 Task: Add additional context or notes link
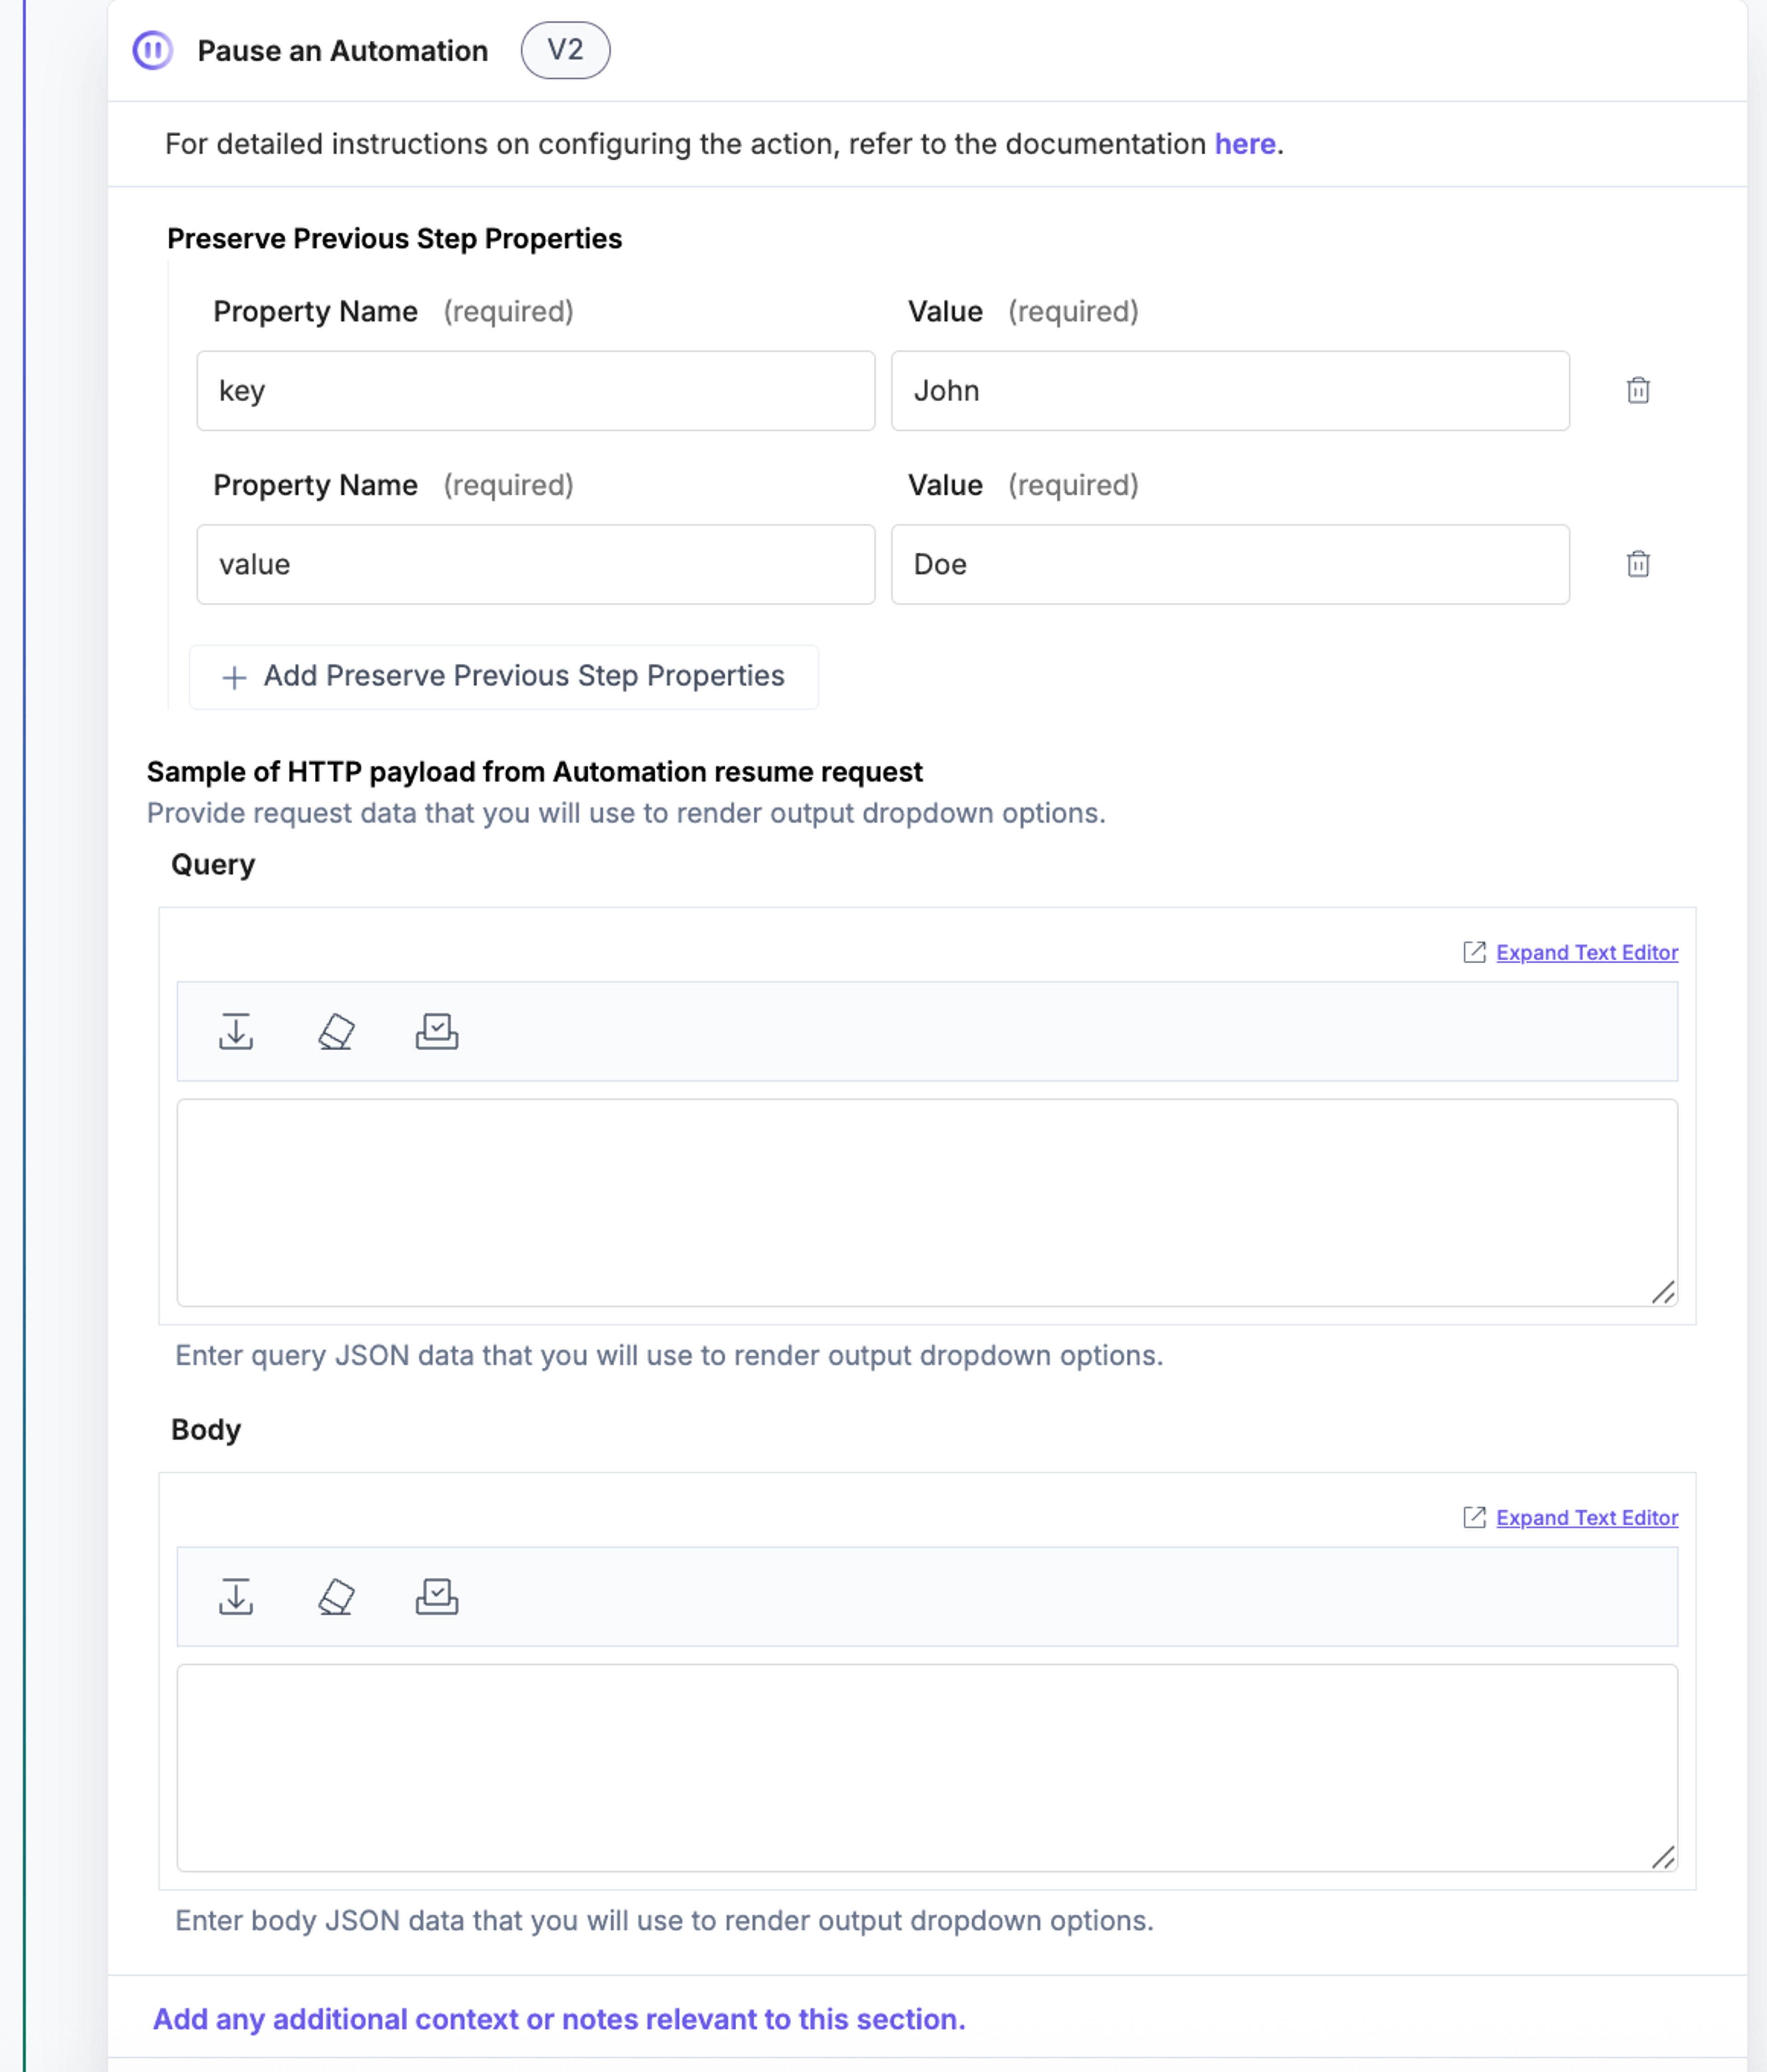559,2019
